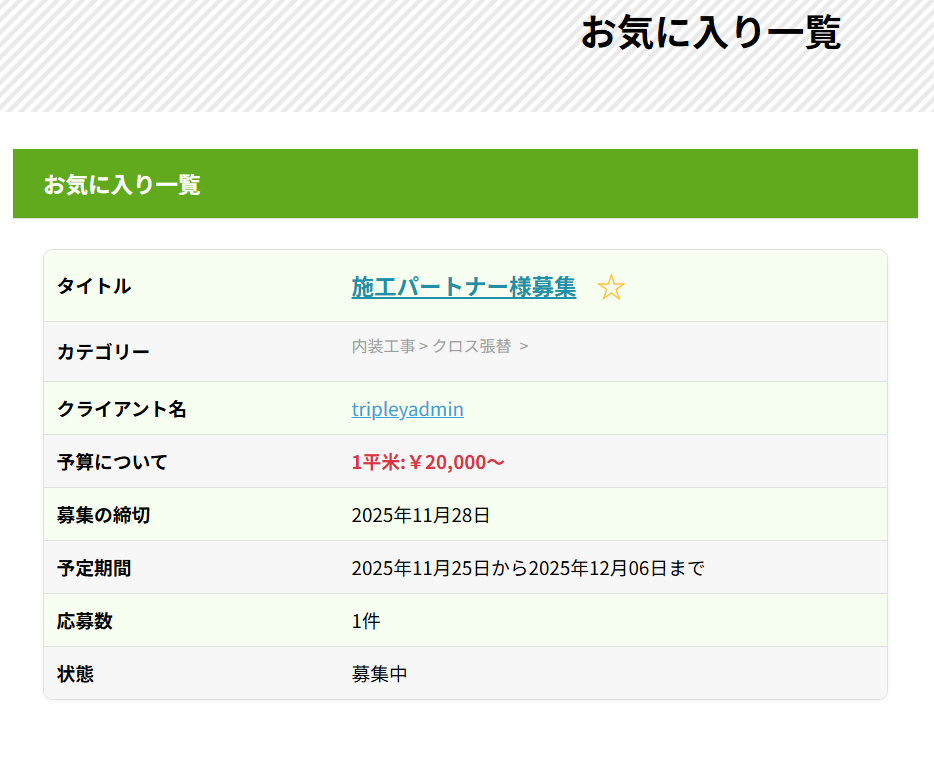Click the large お気に入り一覧 page heading

point(710,33)
